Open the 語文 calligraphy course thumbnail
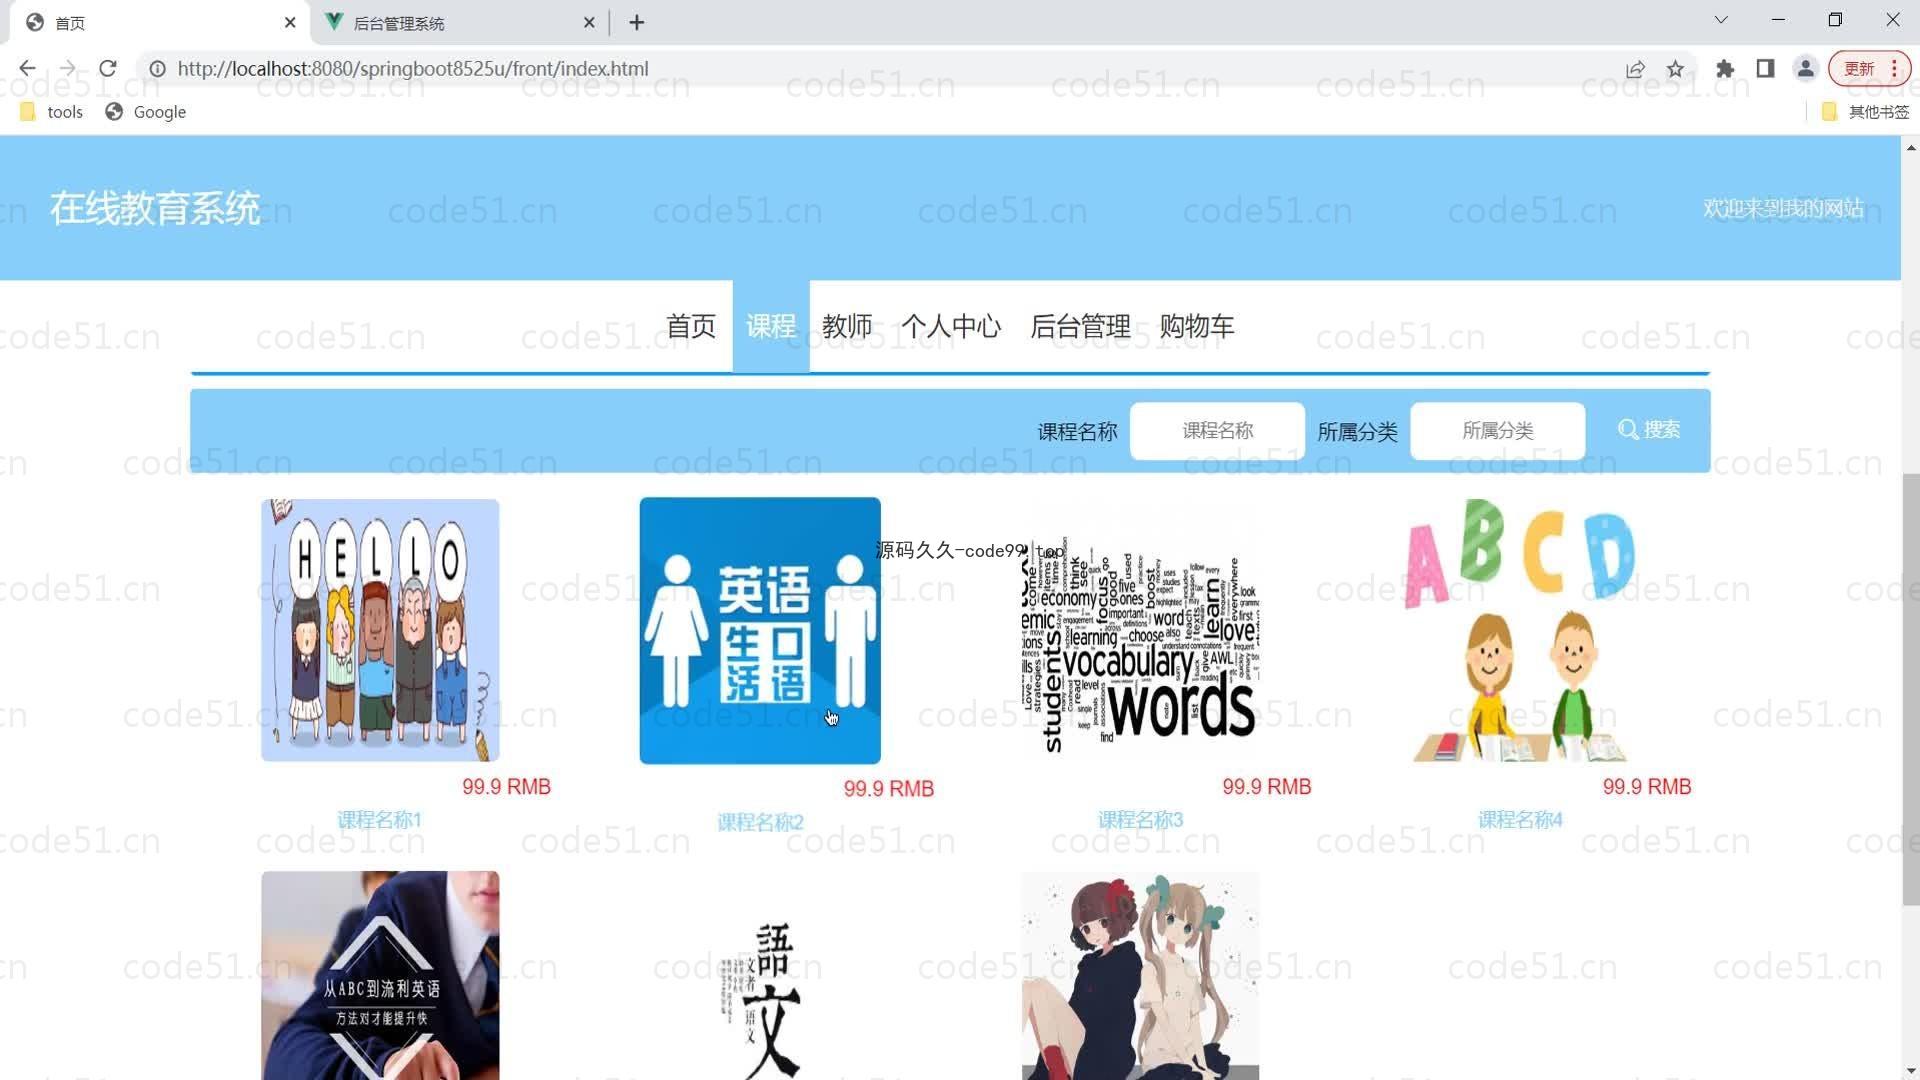The height and width of the screenshot is (1080, 1920). pos(760,975)
